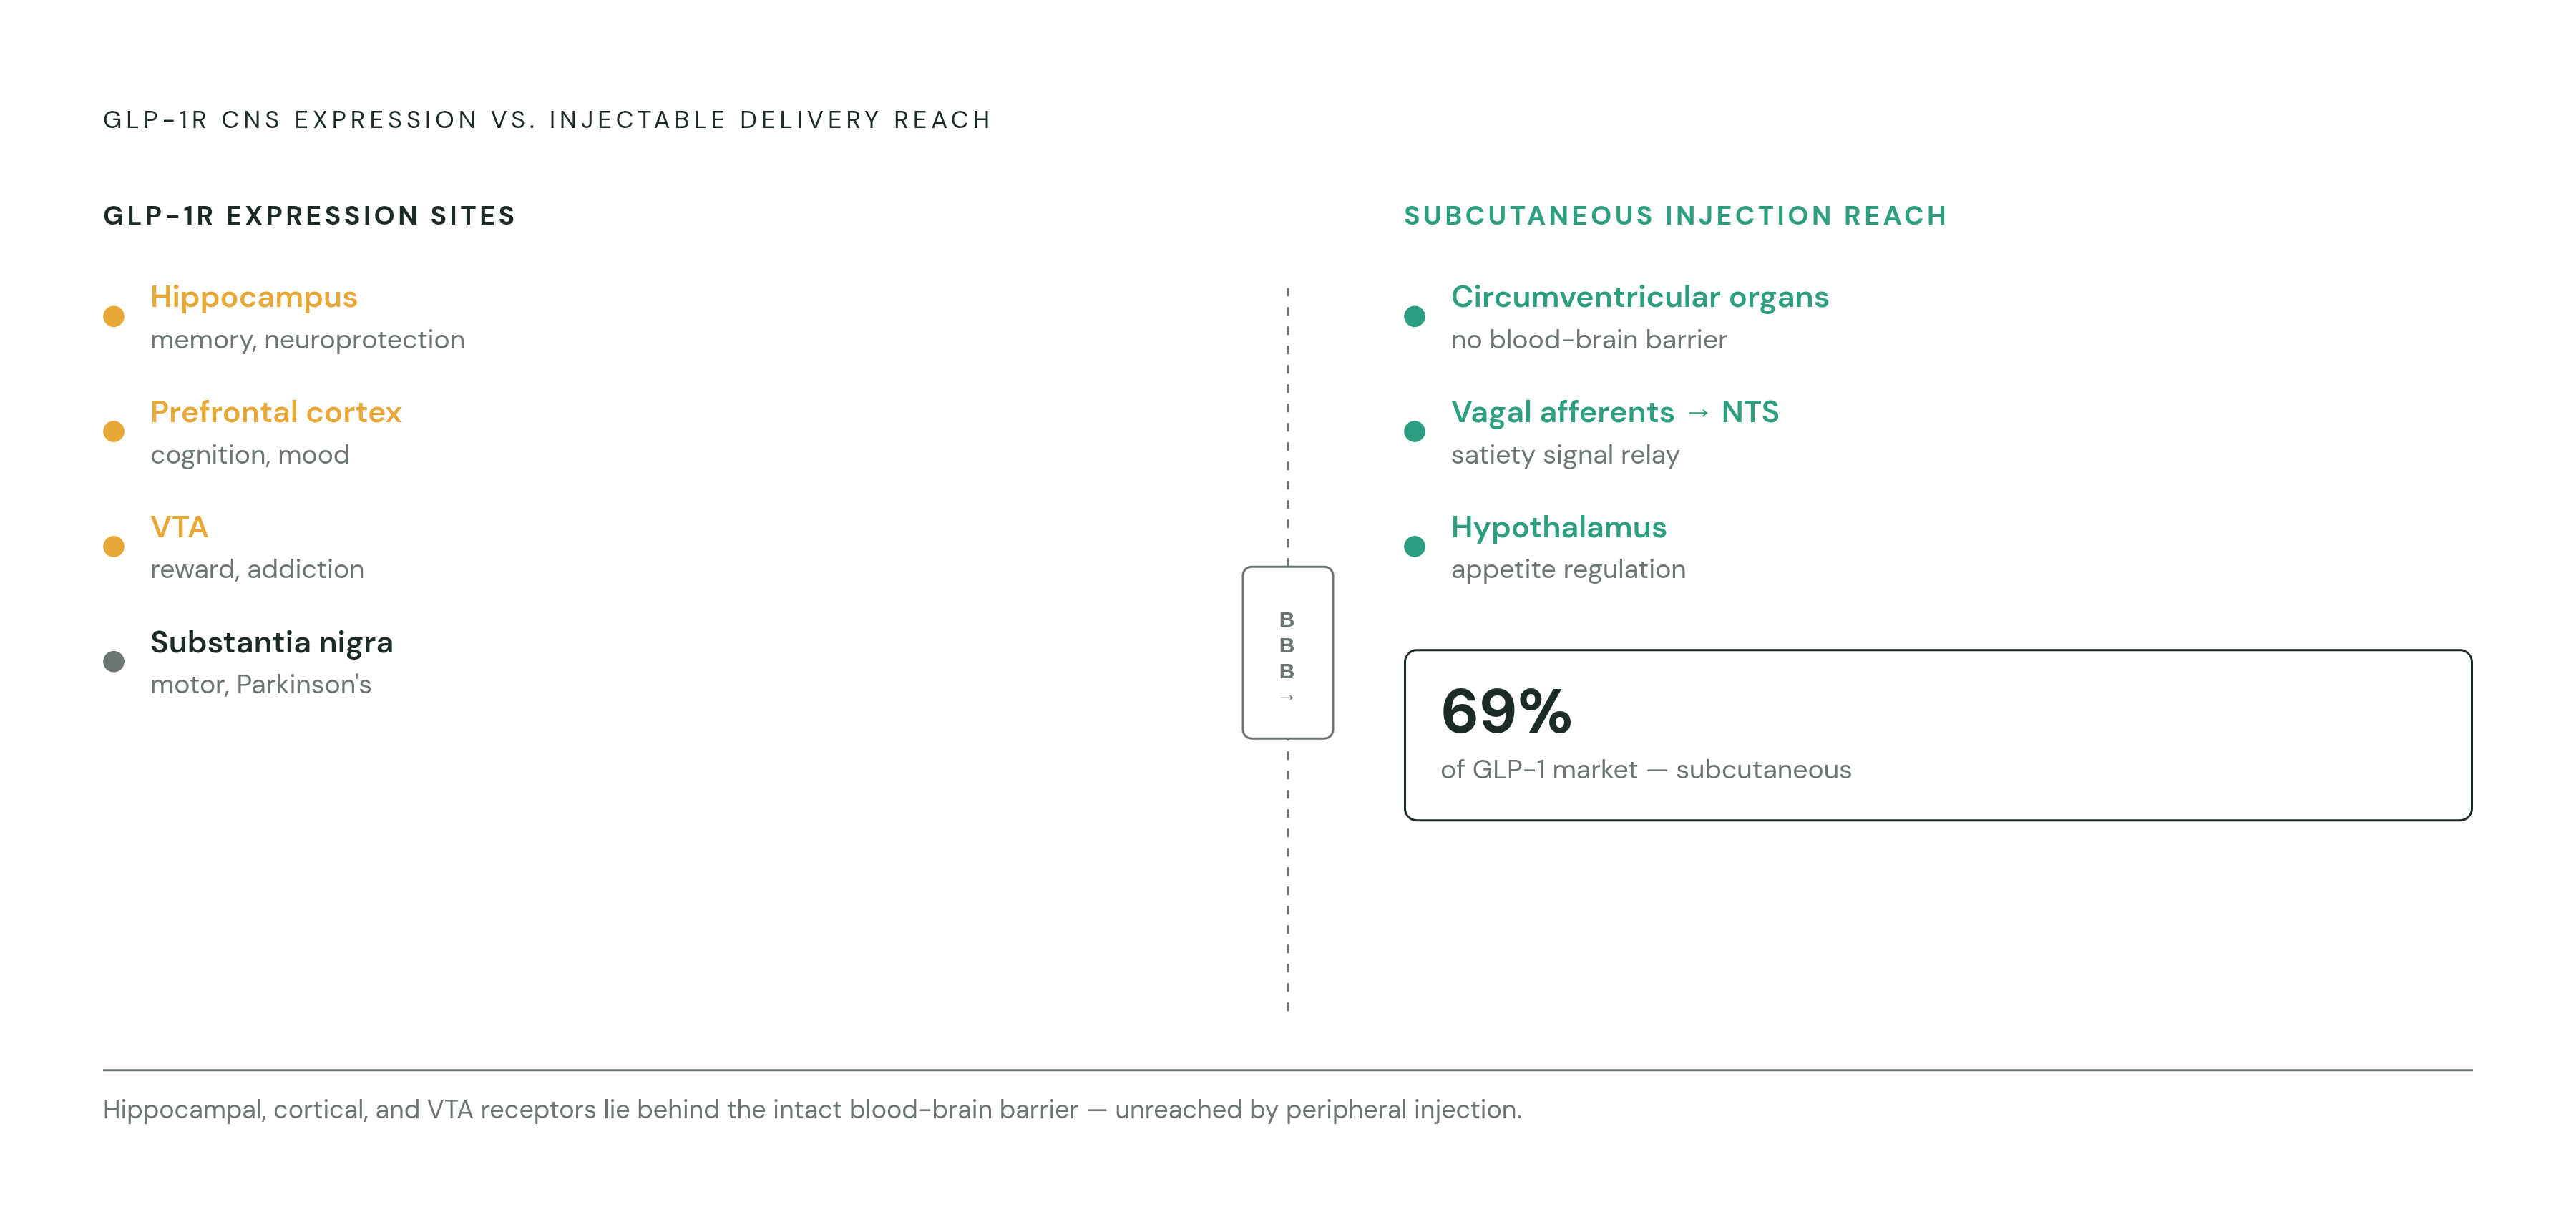
Task: Click the green dot beside Vagal afferents
Action: click(1414, 431)
